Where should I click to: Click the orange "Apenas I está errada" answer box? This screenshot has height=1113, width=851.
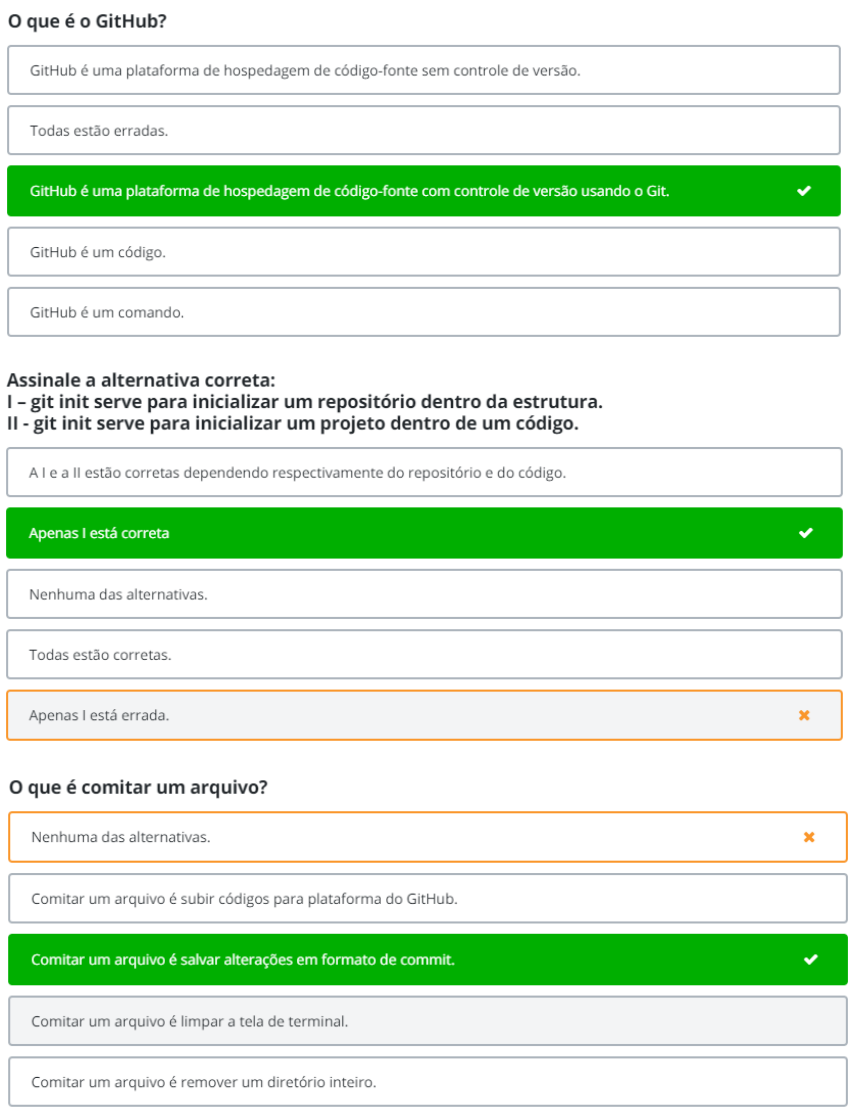click(400, 715)
